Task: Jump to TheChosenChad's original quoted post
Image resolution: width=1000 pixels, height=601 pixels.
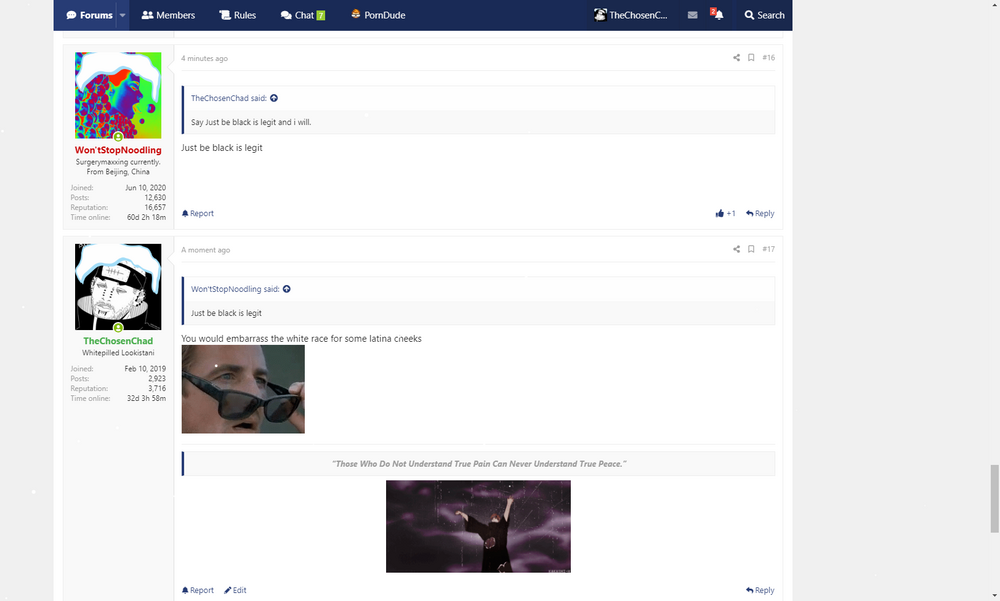Action: [x=274, y=98]
